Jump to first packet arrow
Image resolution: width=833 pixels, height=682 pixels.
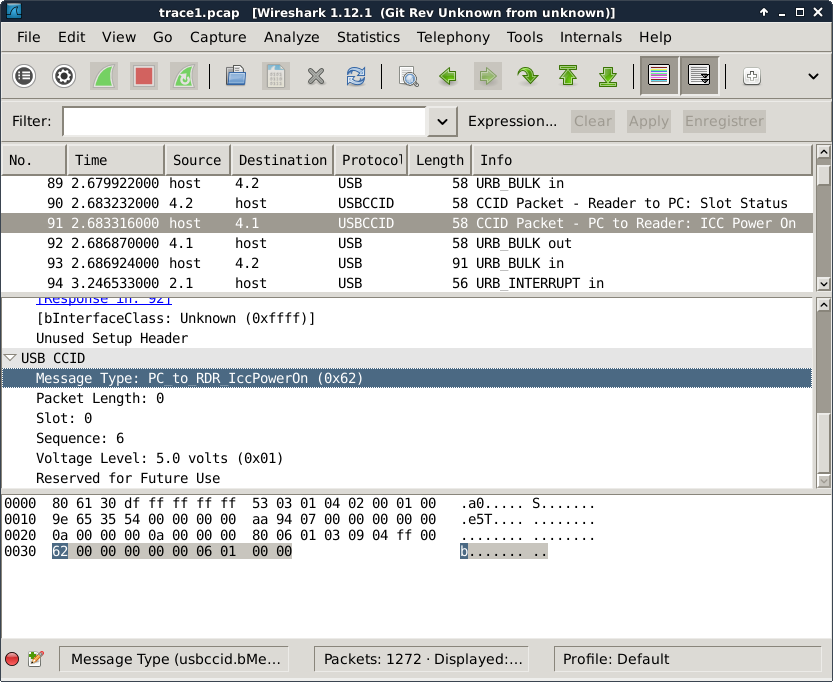coord(567,76)
